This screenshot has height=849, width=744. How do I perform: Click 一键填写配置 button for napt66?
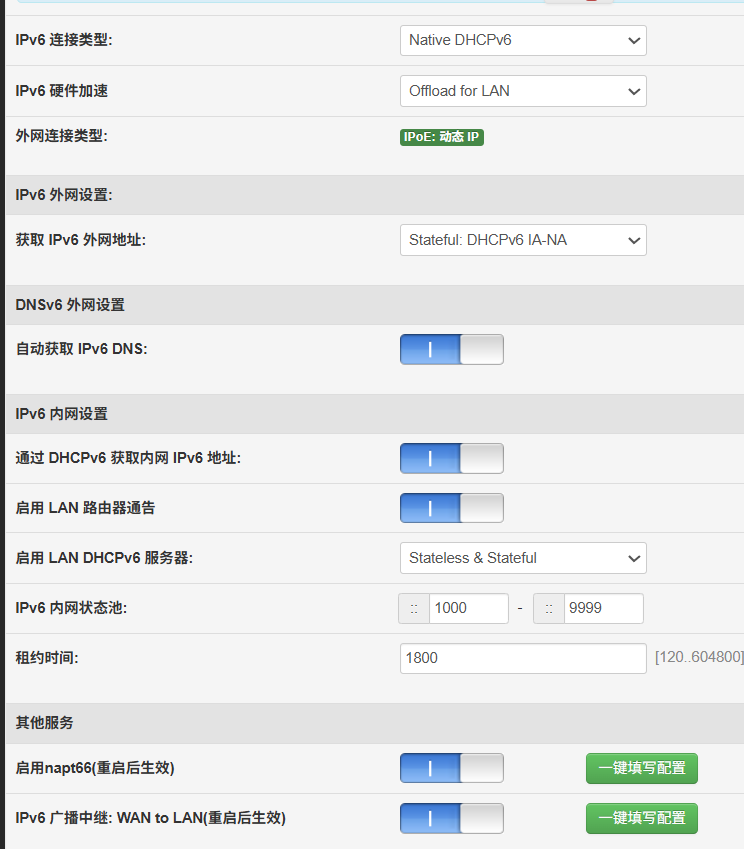click(x=642, y=768)
